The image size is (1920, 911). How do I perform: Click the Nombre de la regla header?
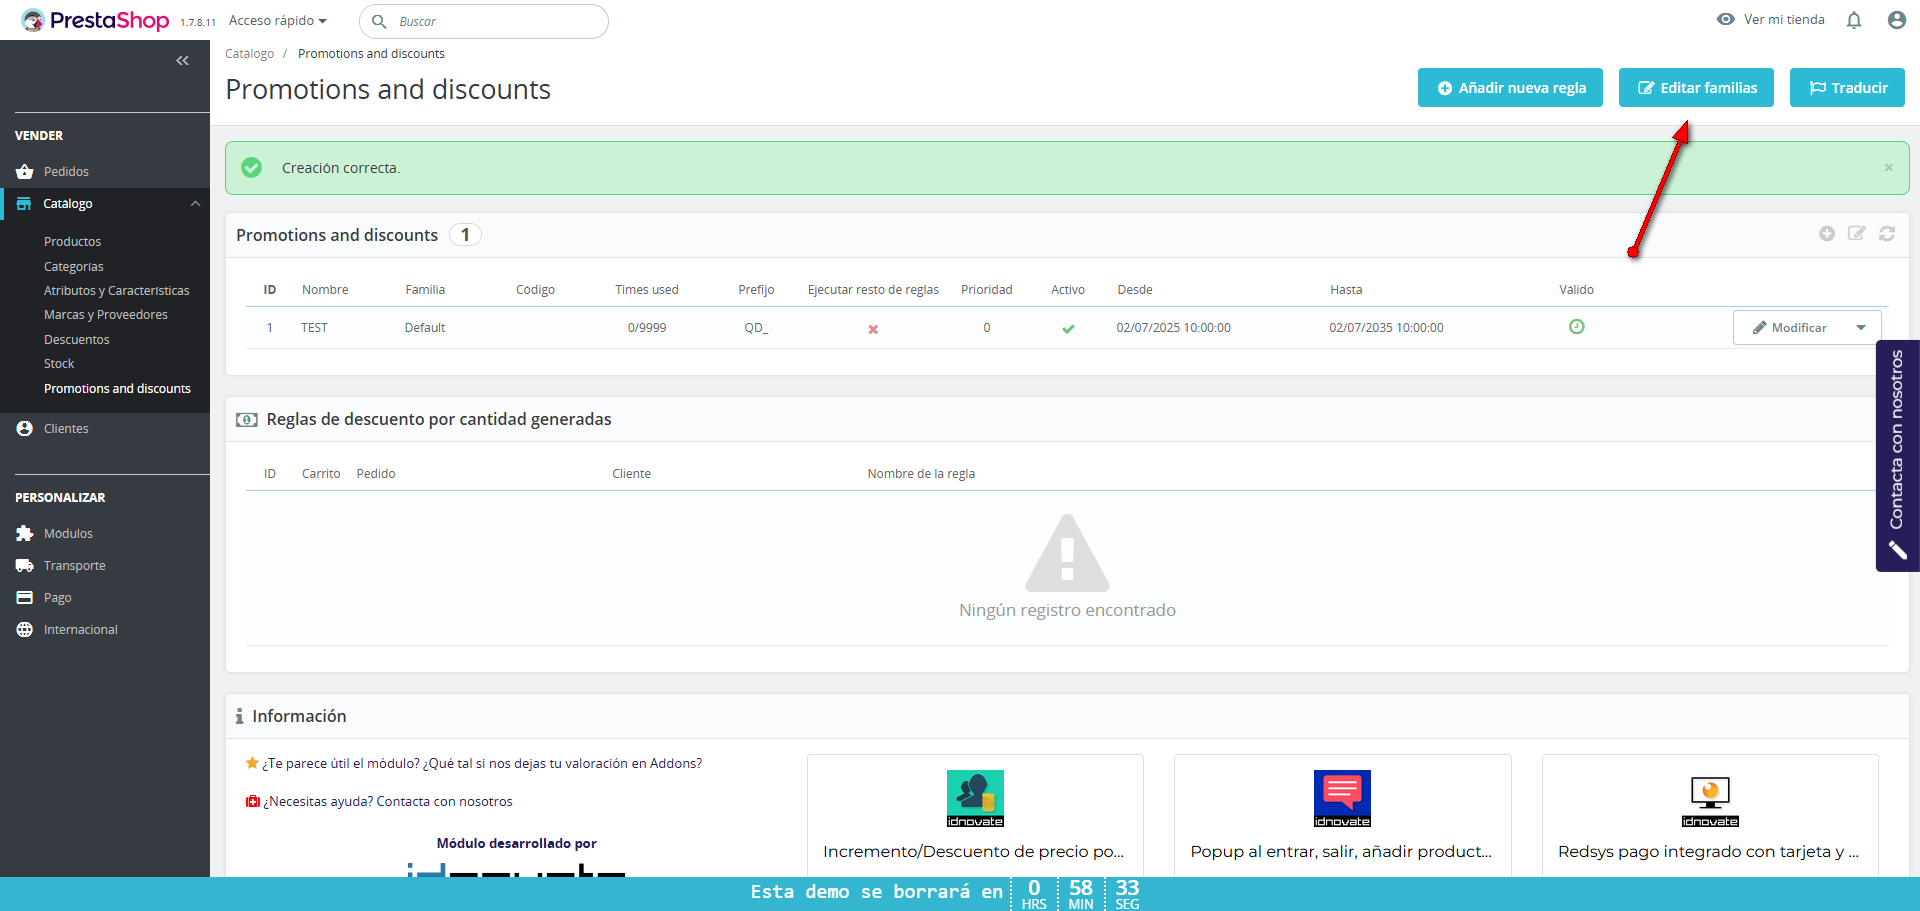(921, 474)
